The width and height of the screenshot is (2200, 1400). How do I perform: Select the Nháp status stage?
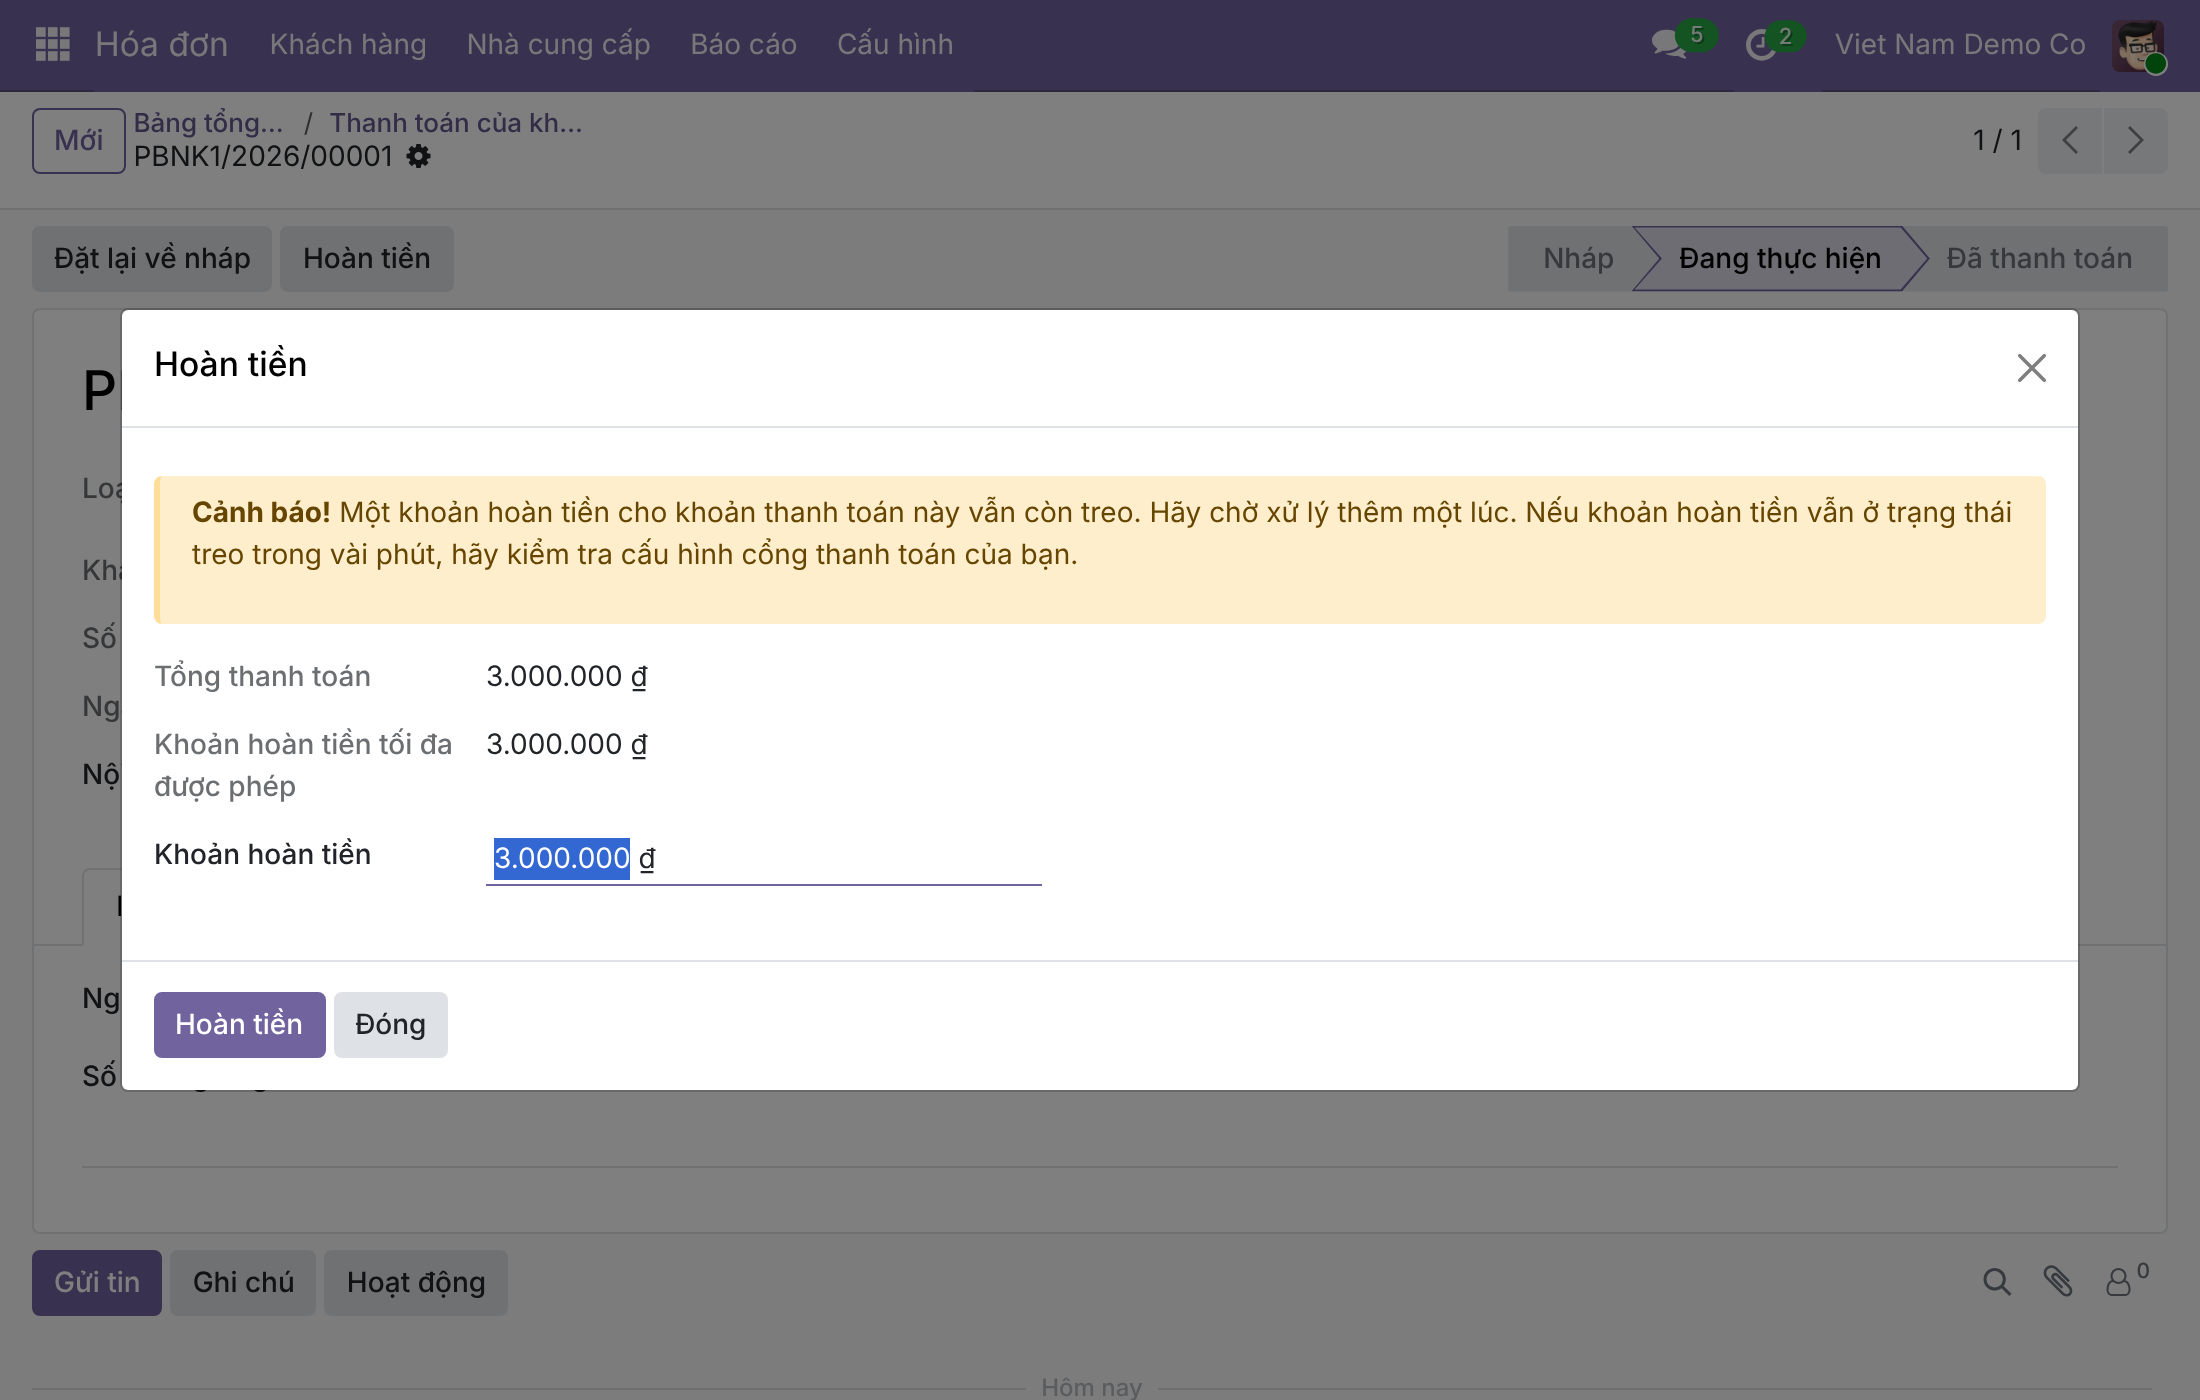[x=1578, y=259]
